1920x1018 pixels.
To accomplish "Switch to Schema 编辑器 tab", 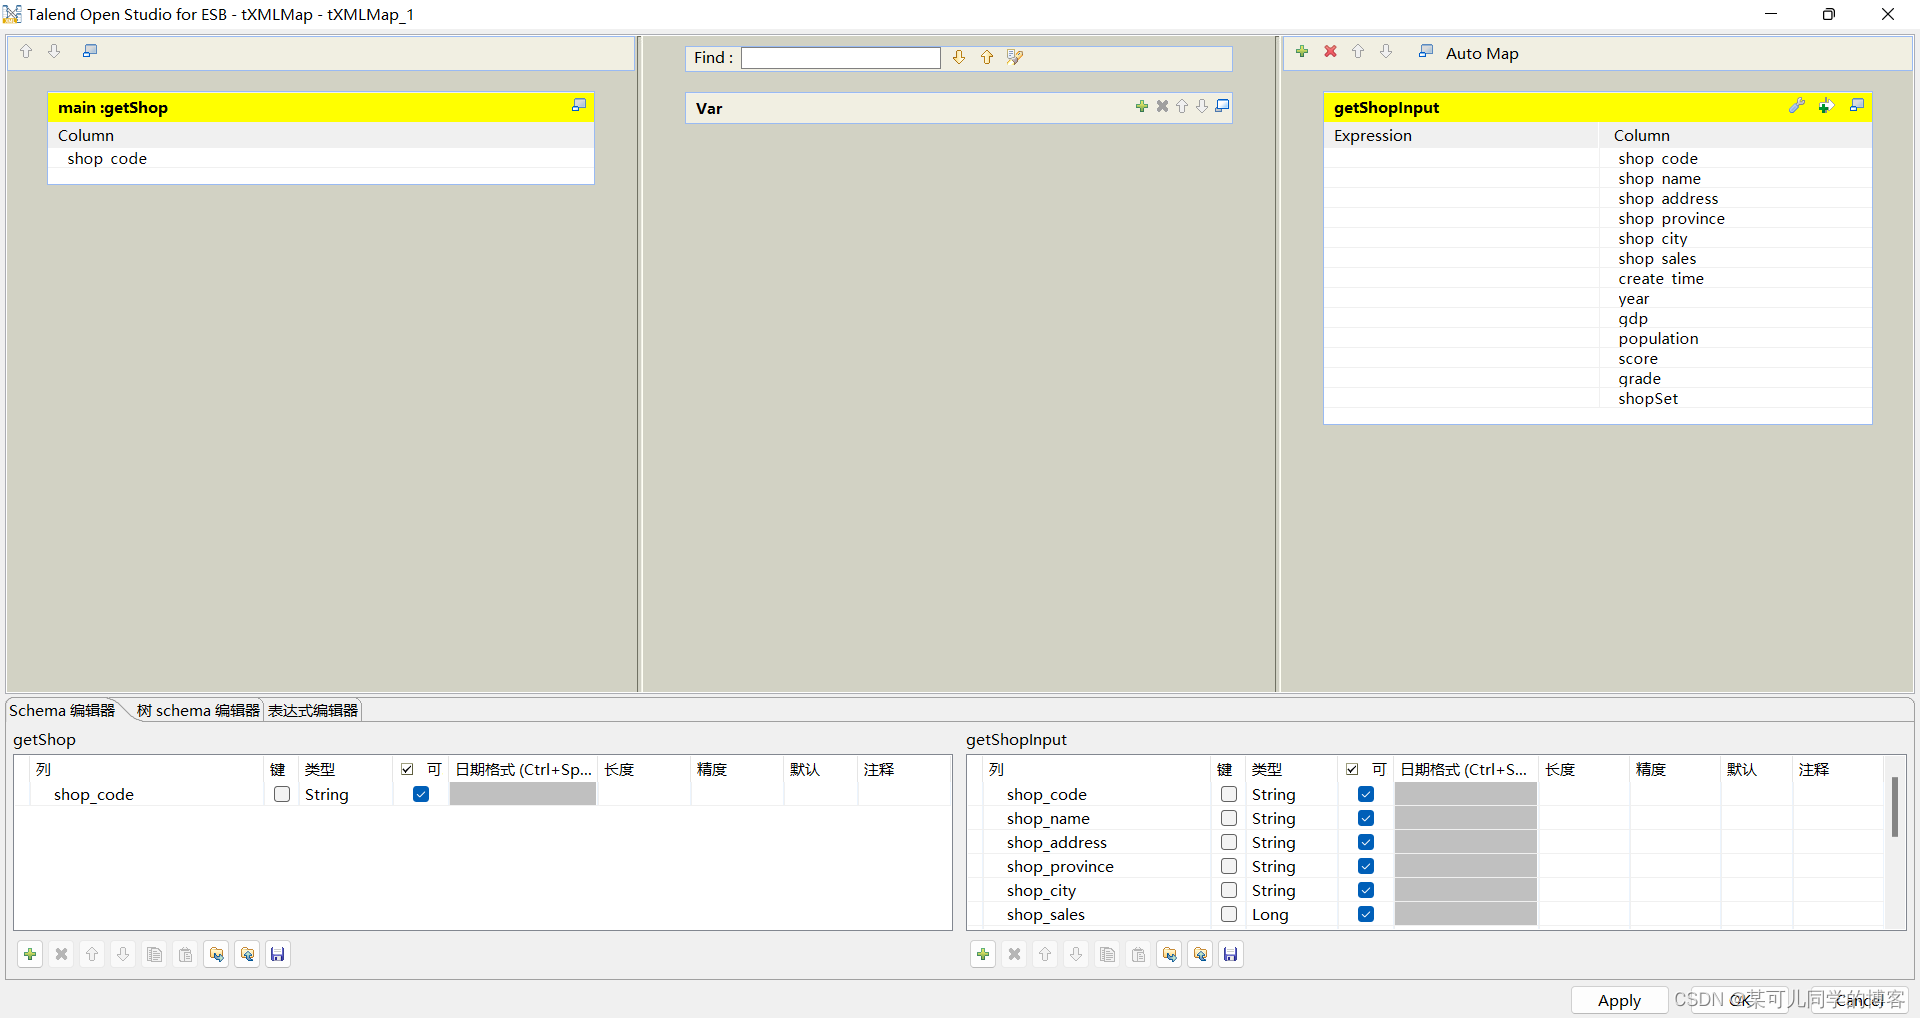I will [x=62, y=710].
